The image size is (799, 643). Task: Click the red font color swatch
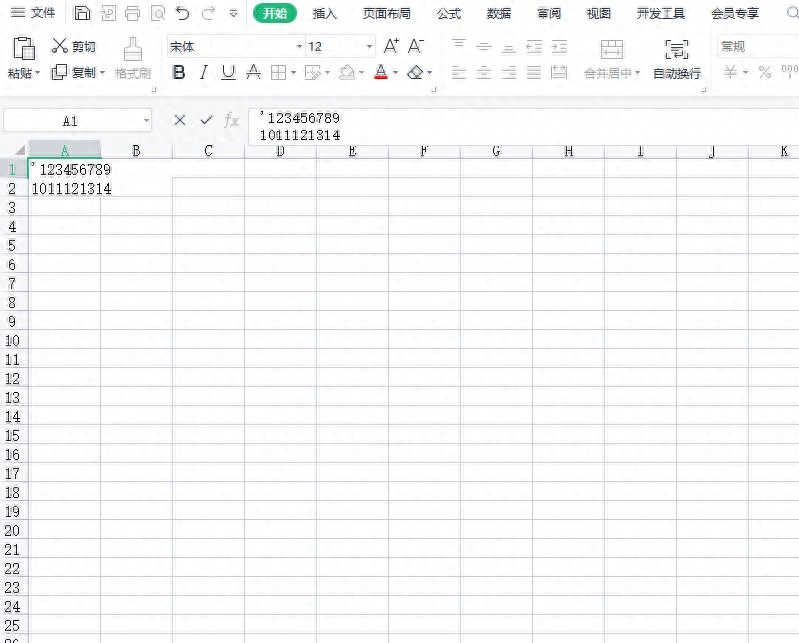point(381,72)
